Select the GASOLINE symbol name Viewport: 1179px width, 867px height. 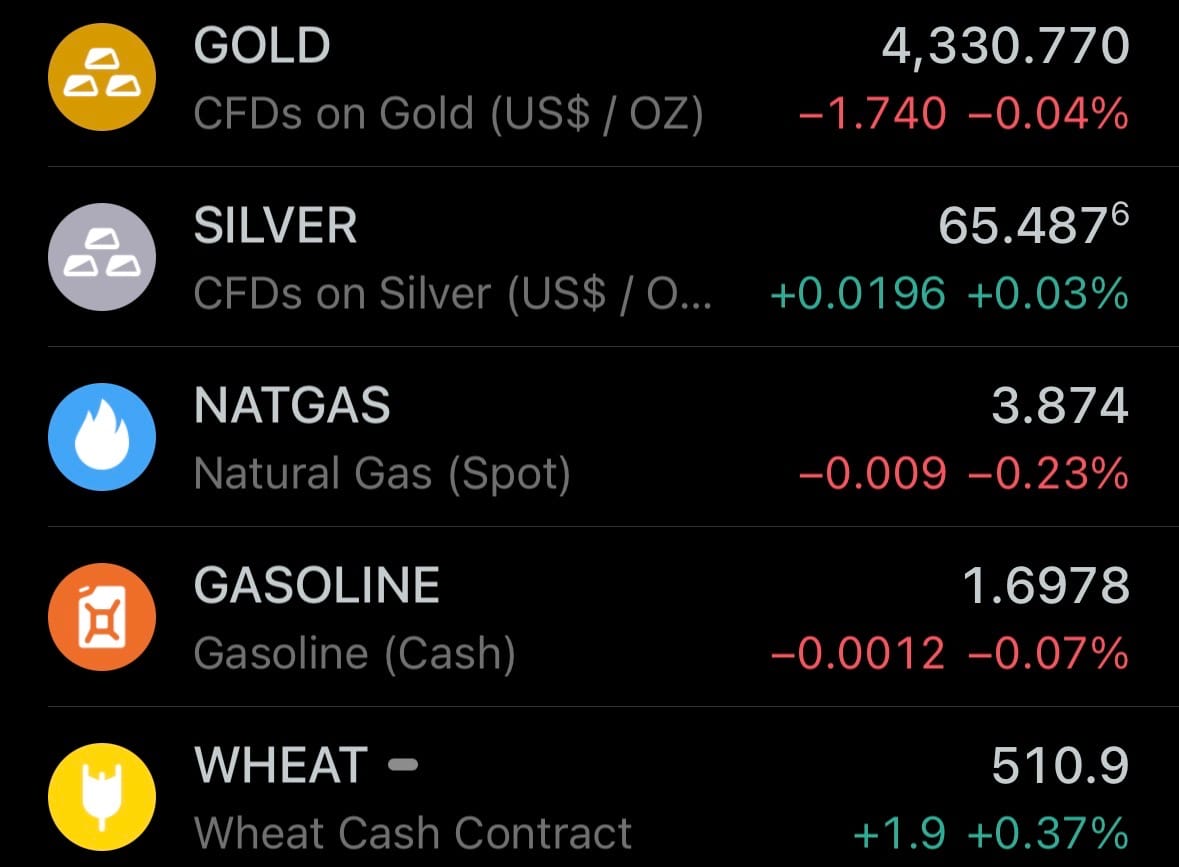[317, 586]
